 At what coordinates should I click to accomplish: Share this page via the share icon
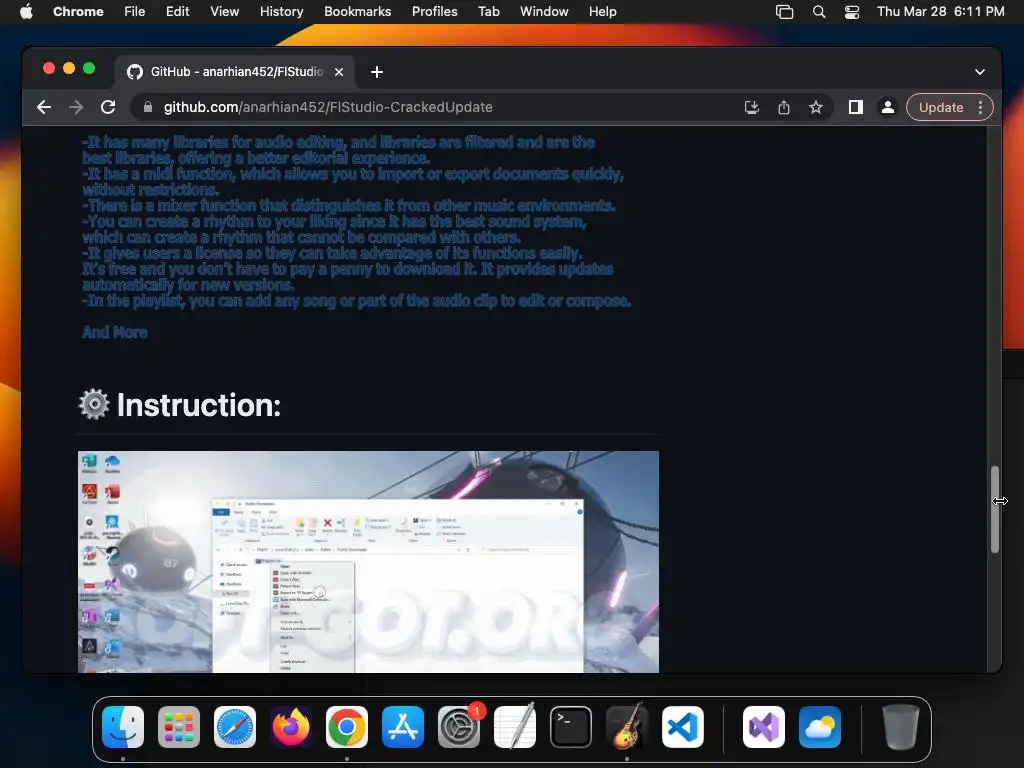[784, 107]
